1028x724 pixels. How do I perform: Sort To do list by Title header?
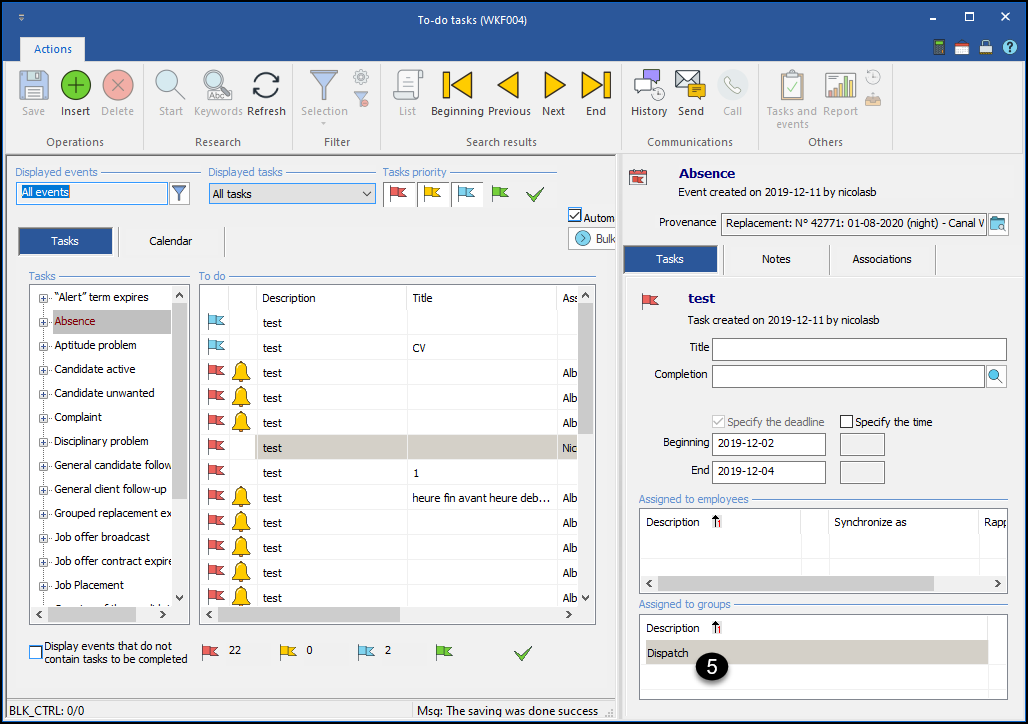[x=481, y=298]
